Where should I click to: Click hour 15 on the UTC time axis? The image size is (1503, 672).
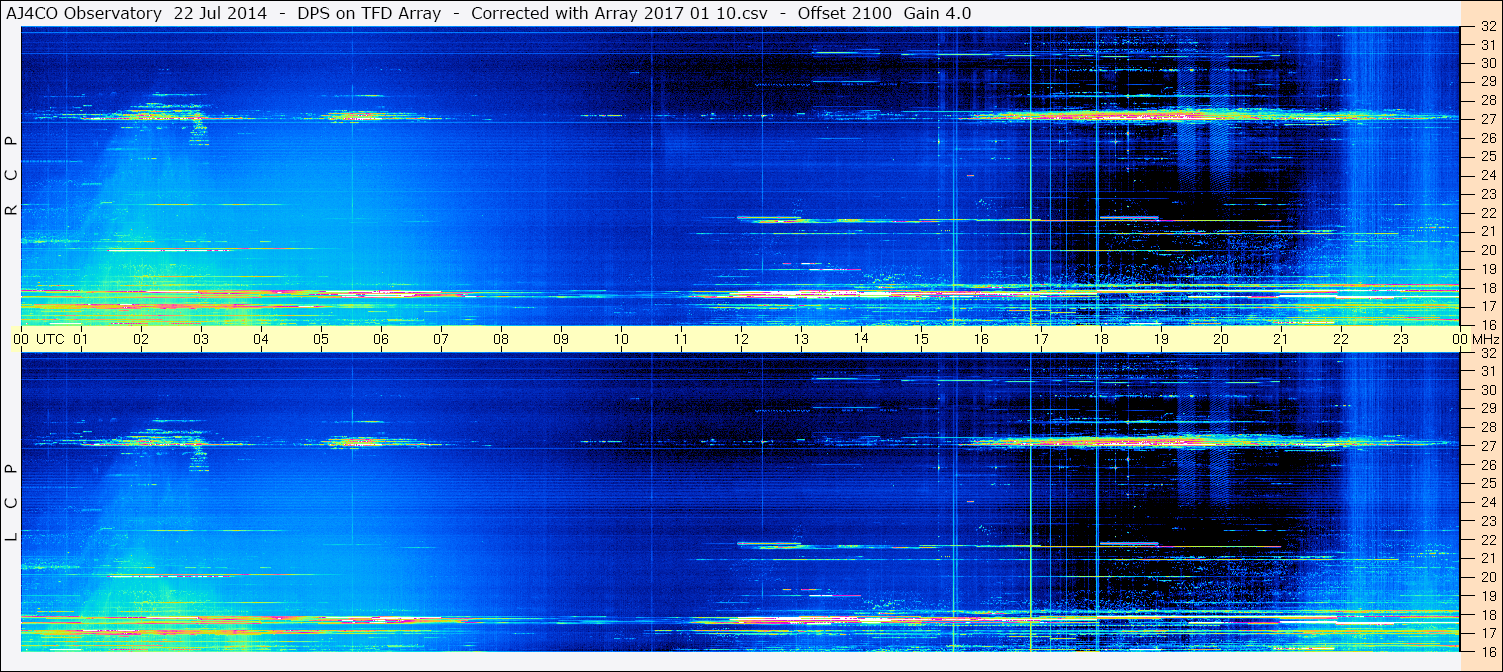(x=921, y=339)
